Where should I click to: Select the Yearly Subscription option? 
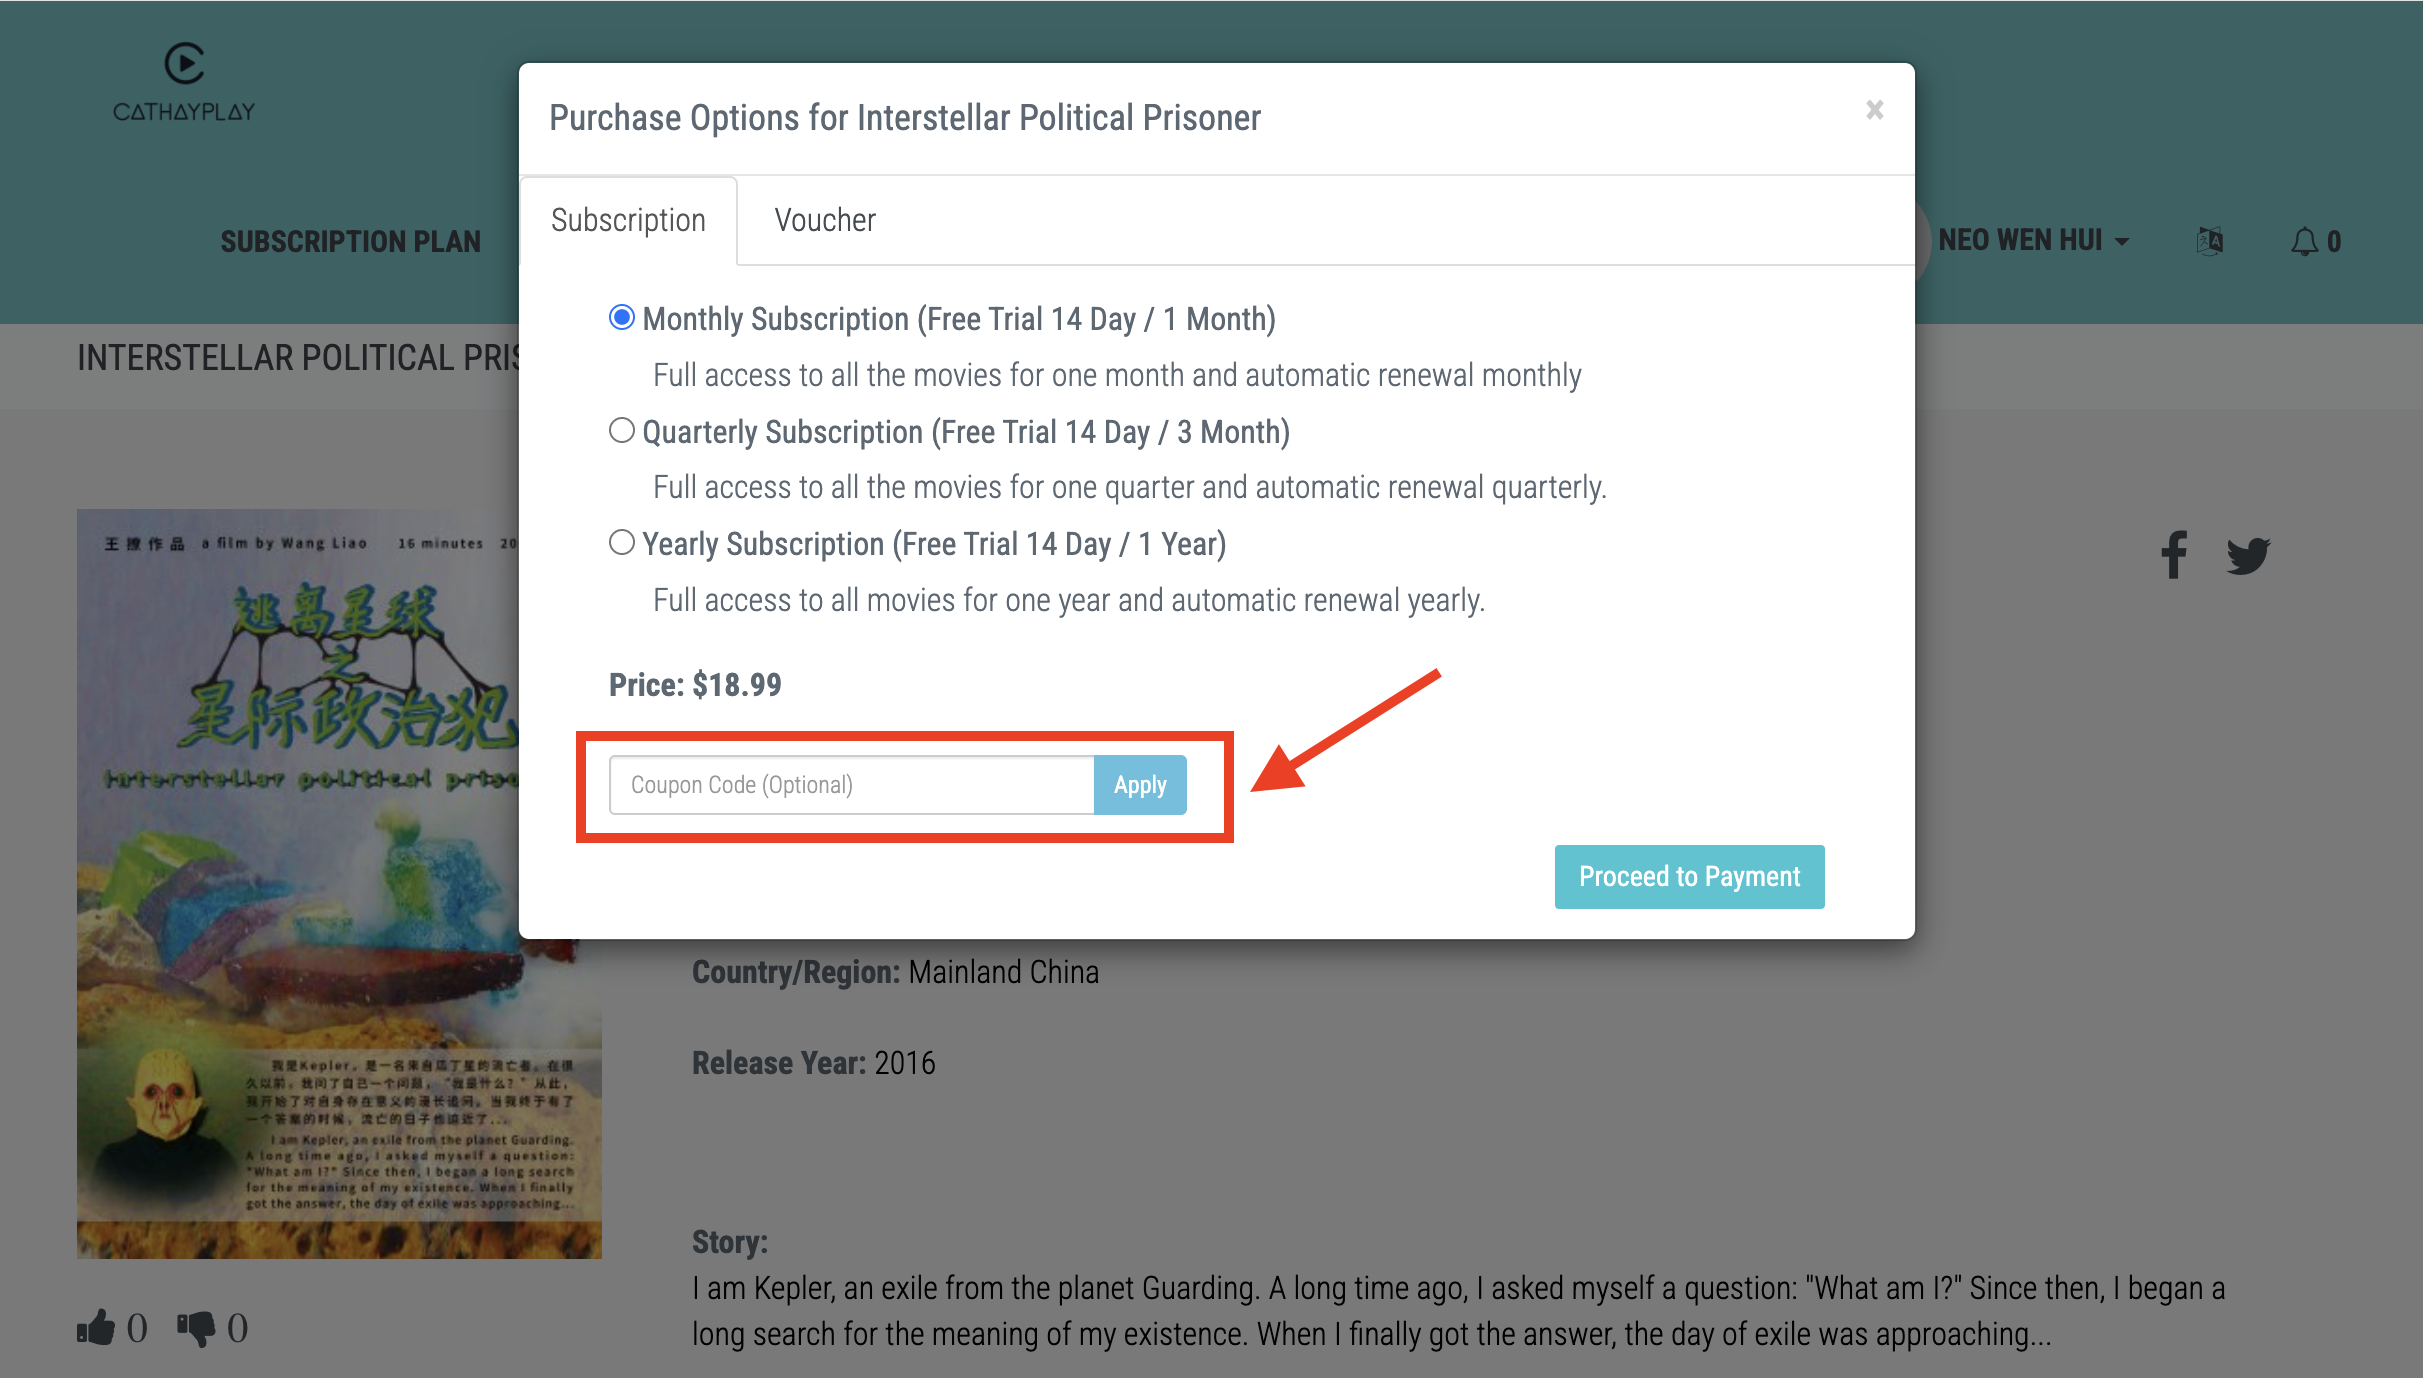621,542
